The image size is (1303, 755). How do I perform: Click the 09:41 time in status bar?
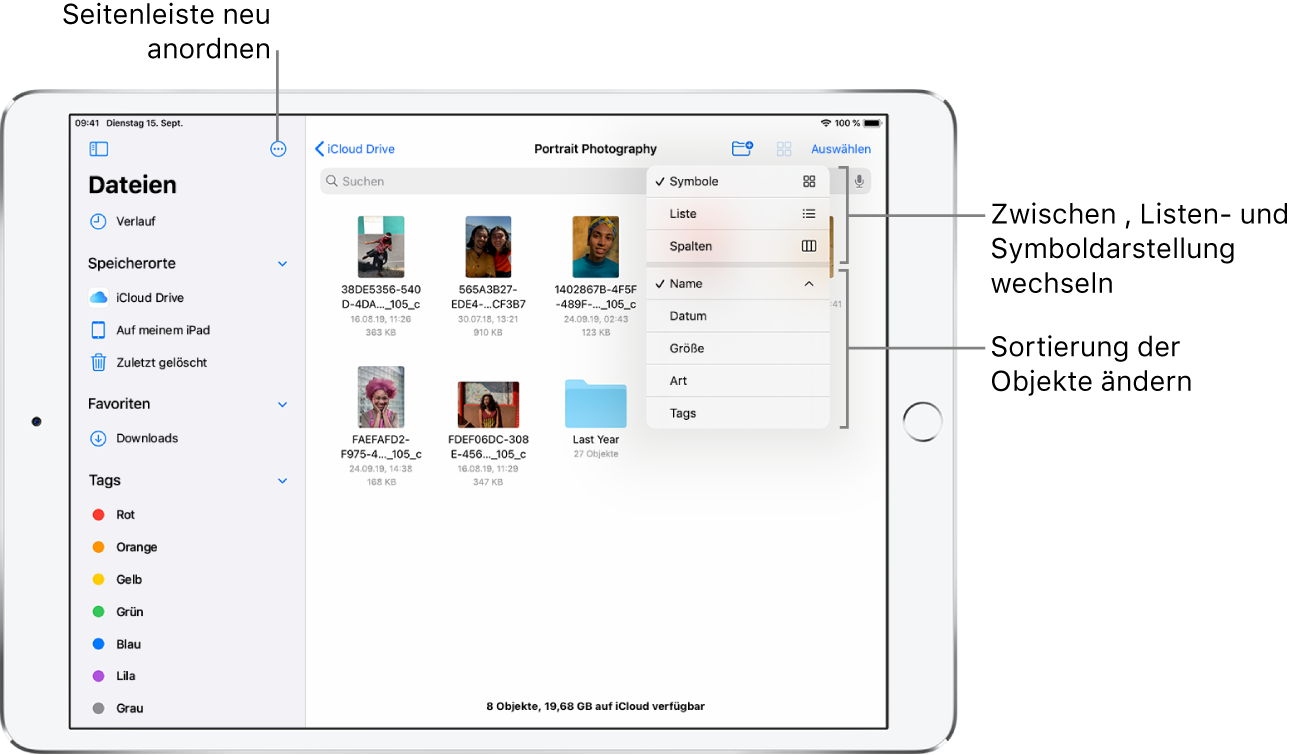pyautogui.click(x=87, y=123)
